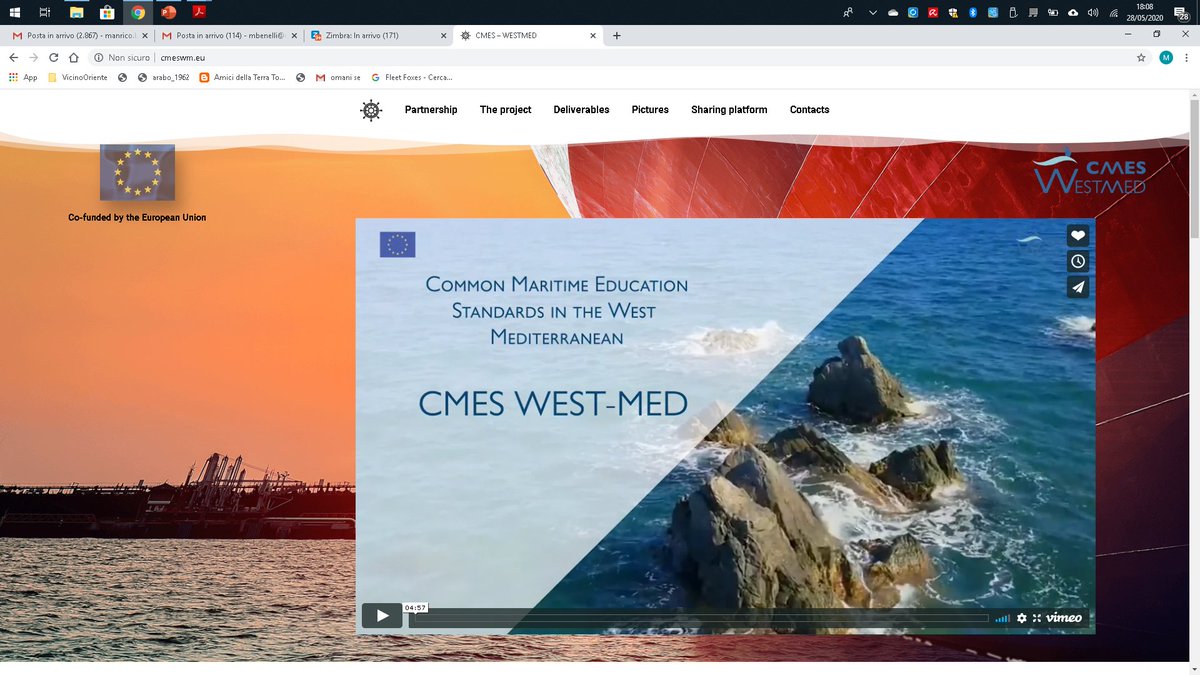Adjust Vimeo volume bars

pos(1002,618)
